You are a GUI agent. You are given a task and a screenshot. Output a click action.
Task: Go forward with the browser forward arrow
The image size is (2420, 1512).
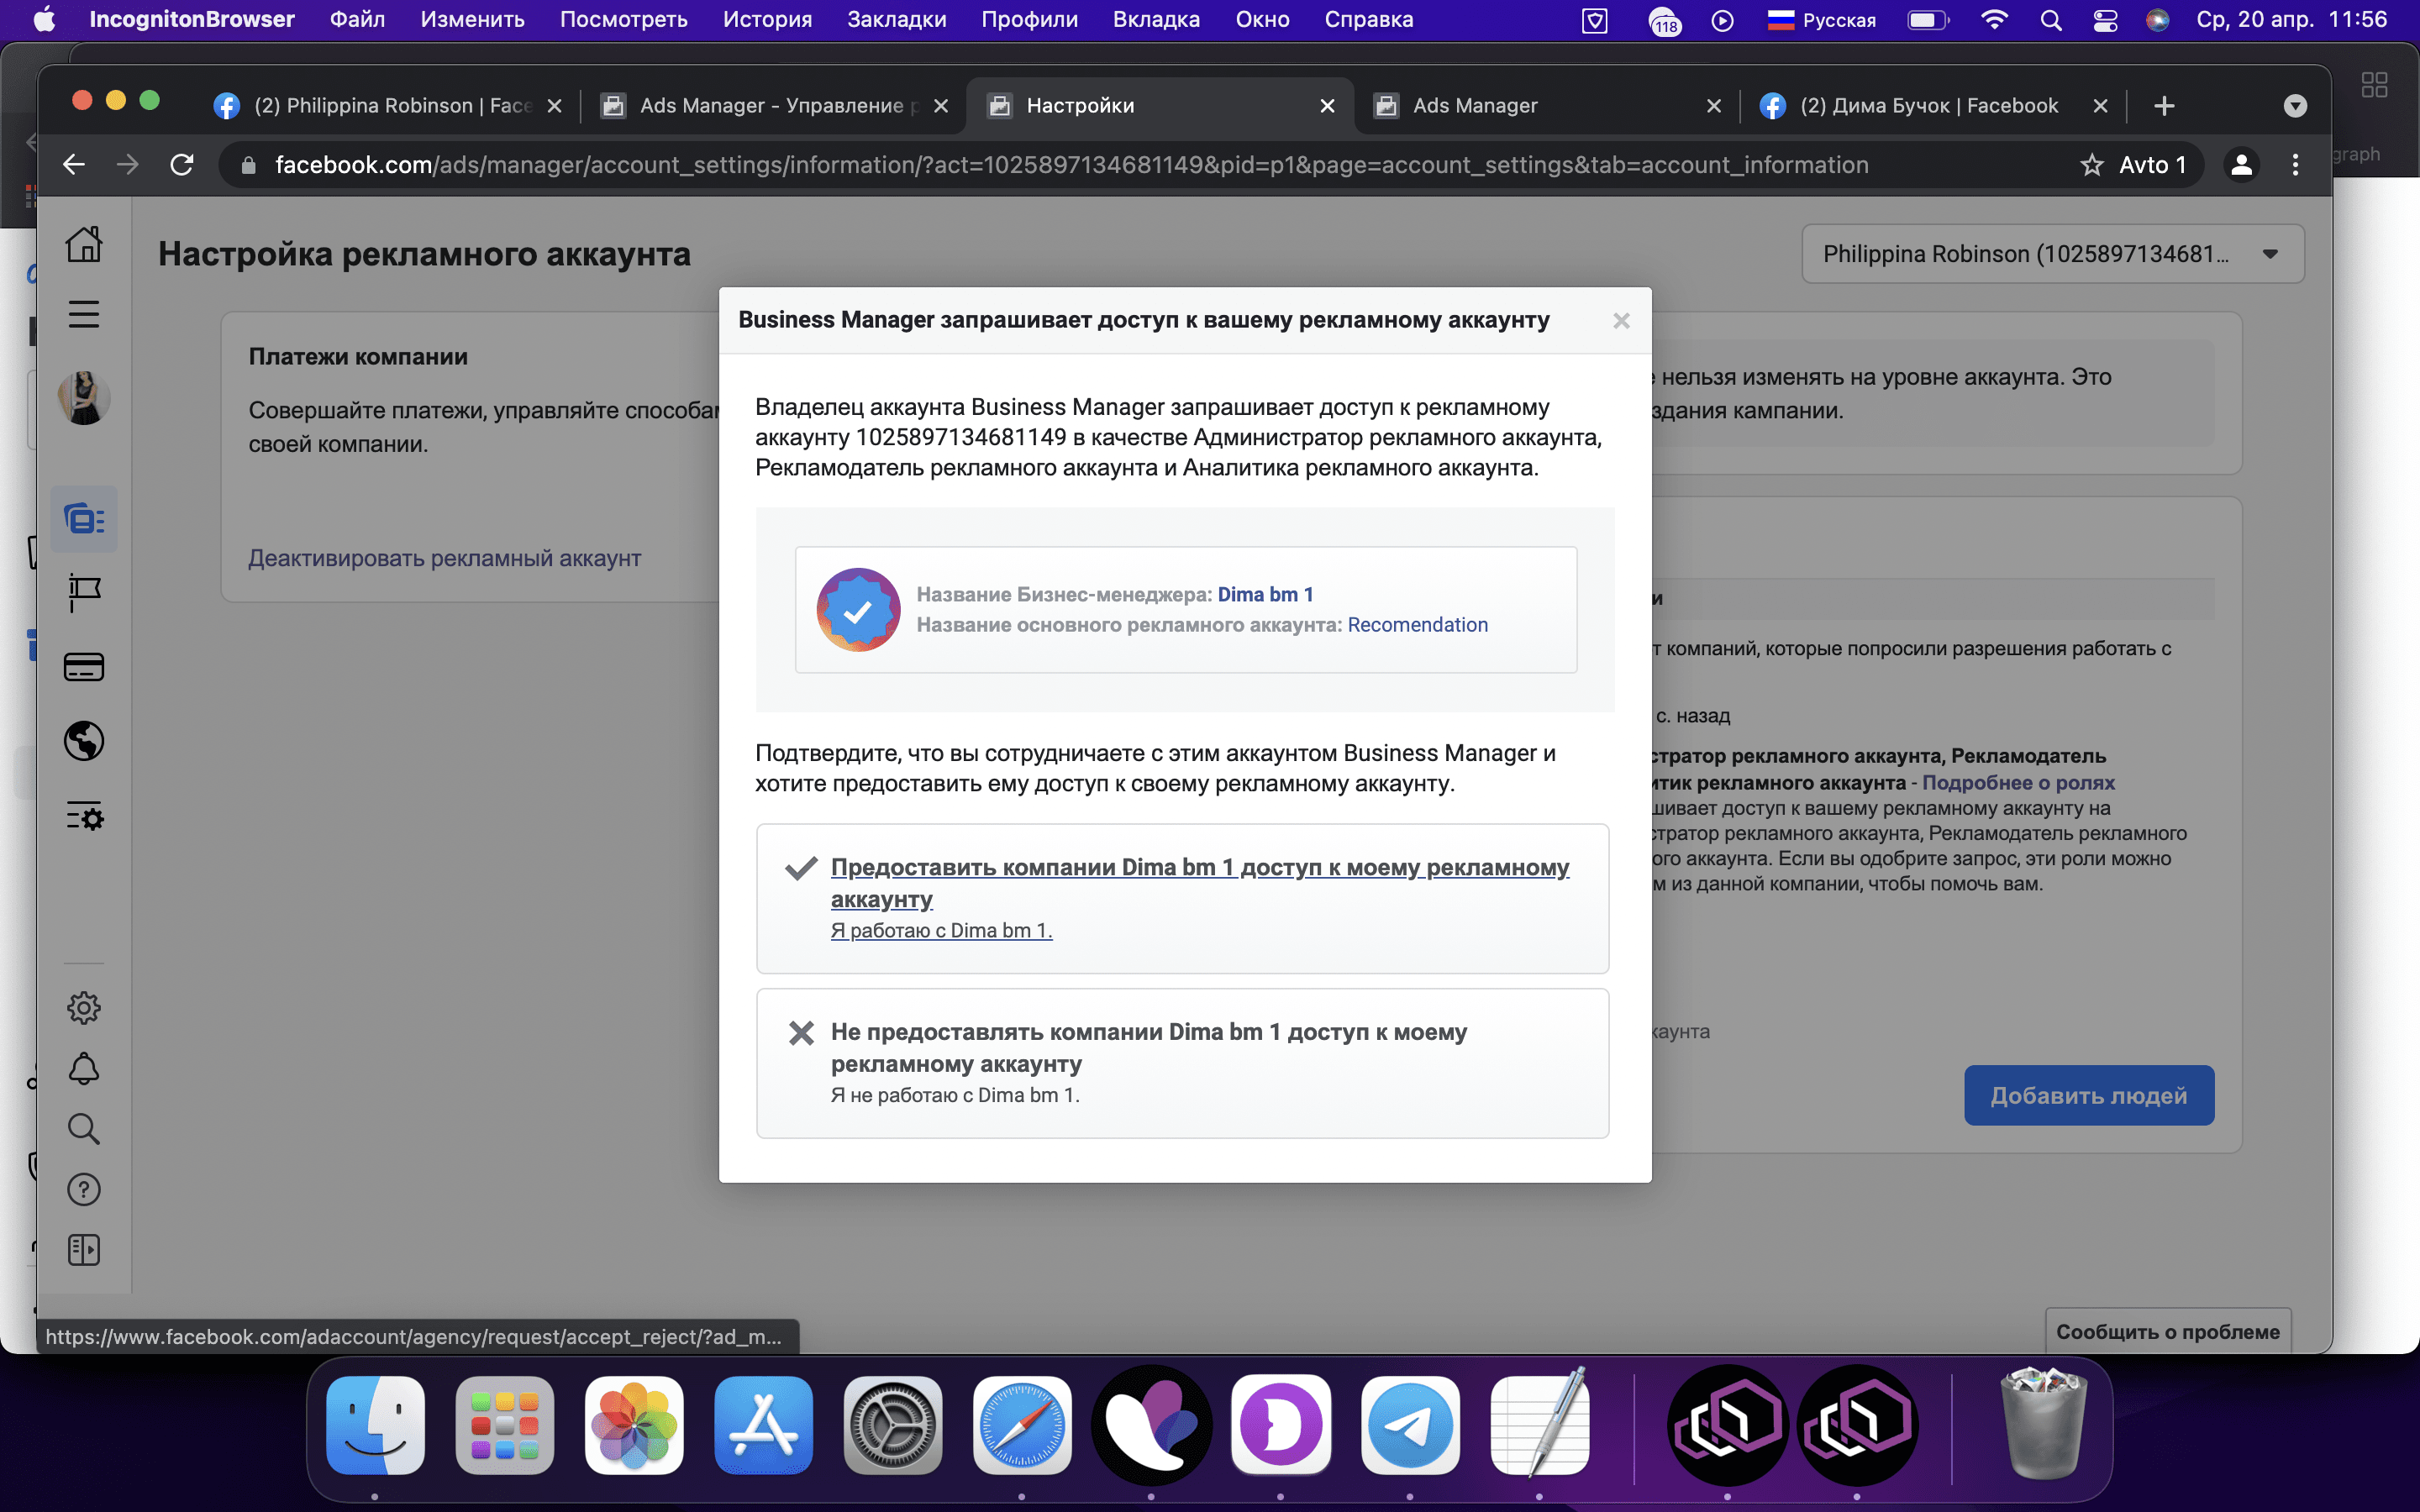127,165
